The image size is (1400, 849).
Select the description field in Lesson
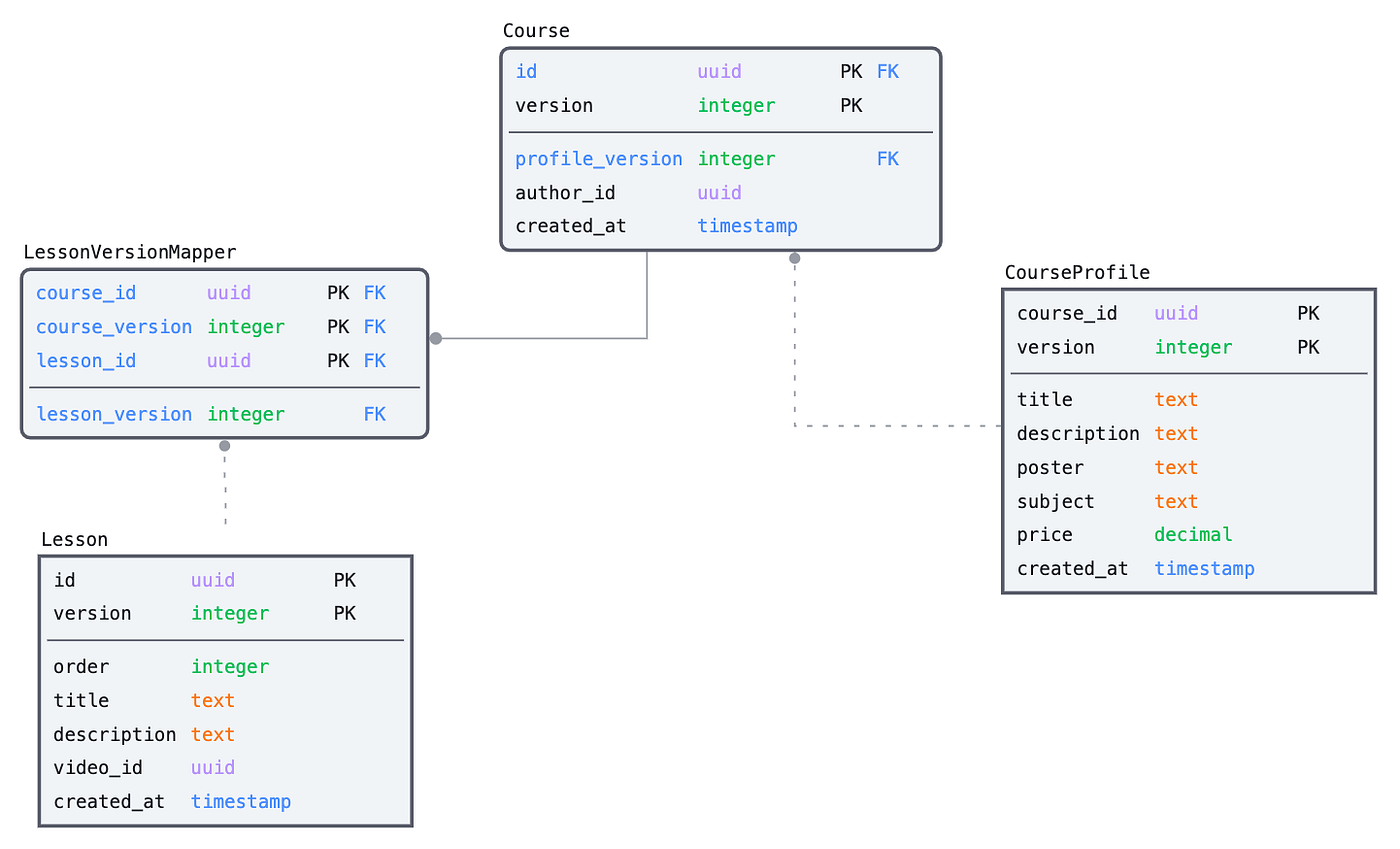115,733
